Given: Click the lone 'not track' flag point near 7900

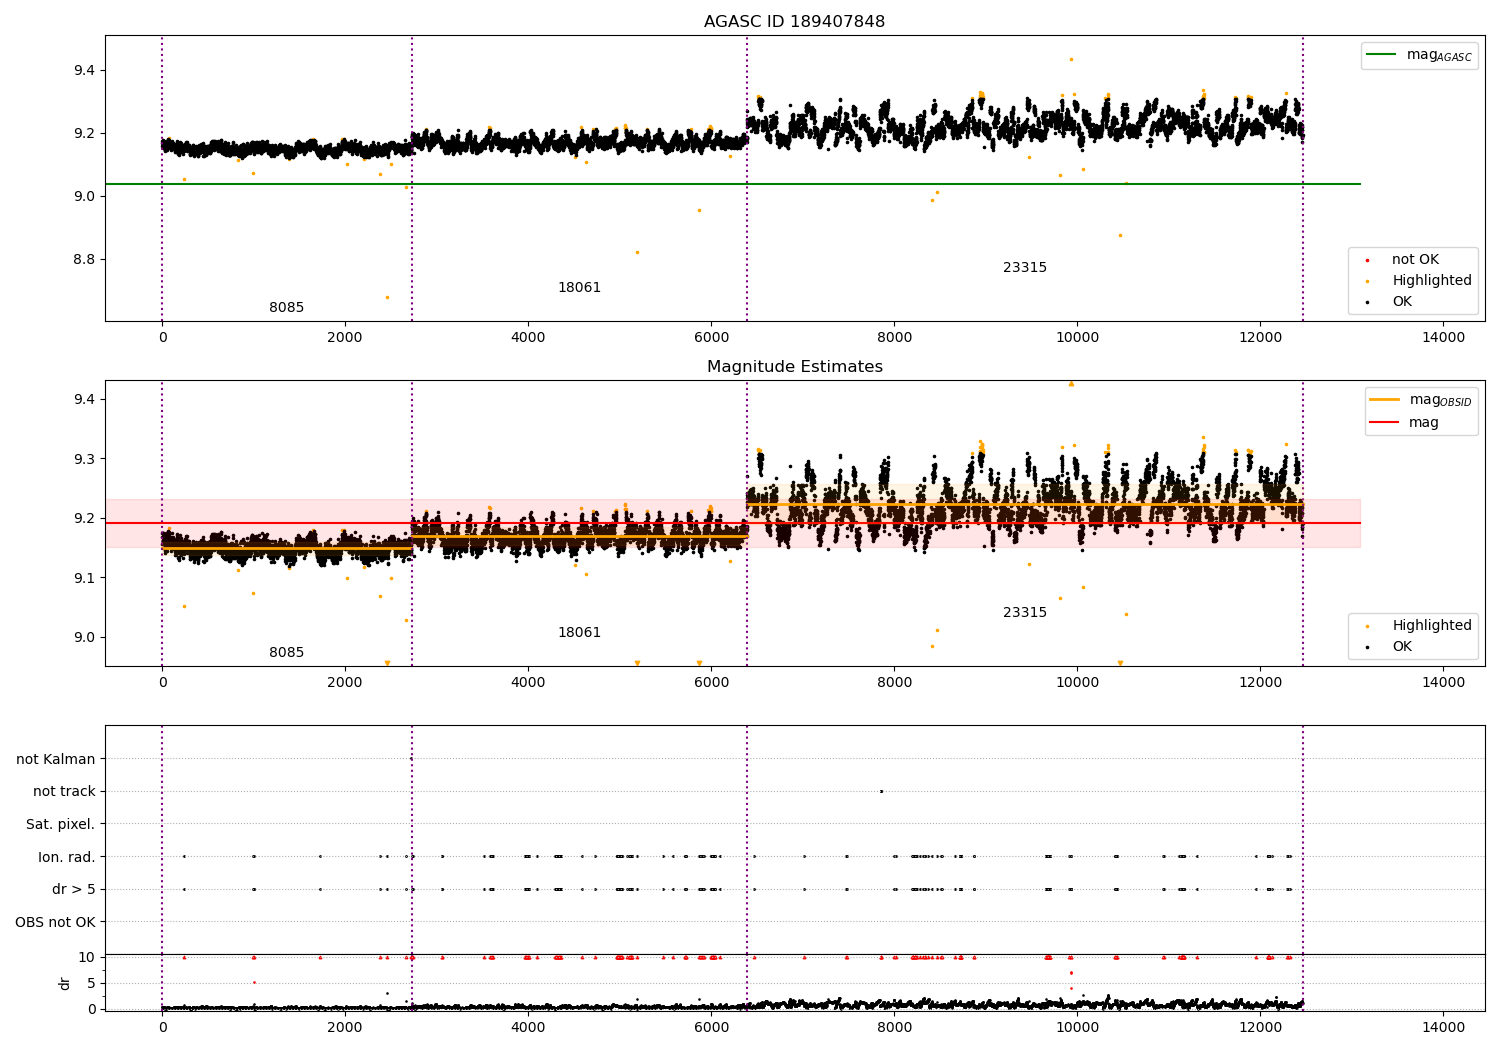Looking at the screenshot, I should pos(881,791).
